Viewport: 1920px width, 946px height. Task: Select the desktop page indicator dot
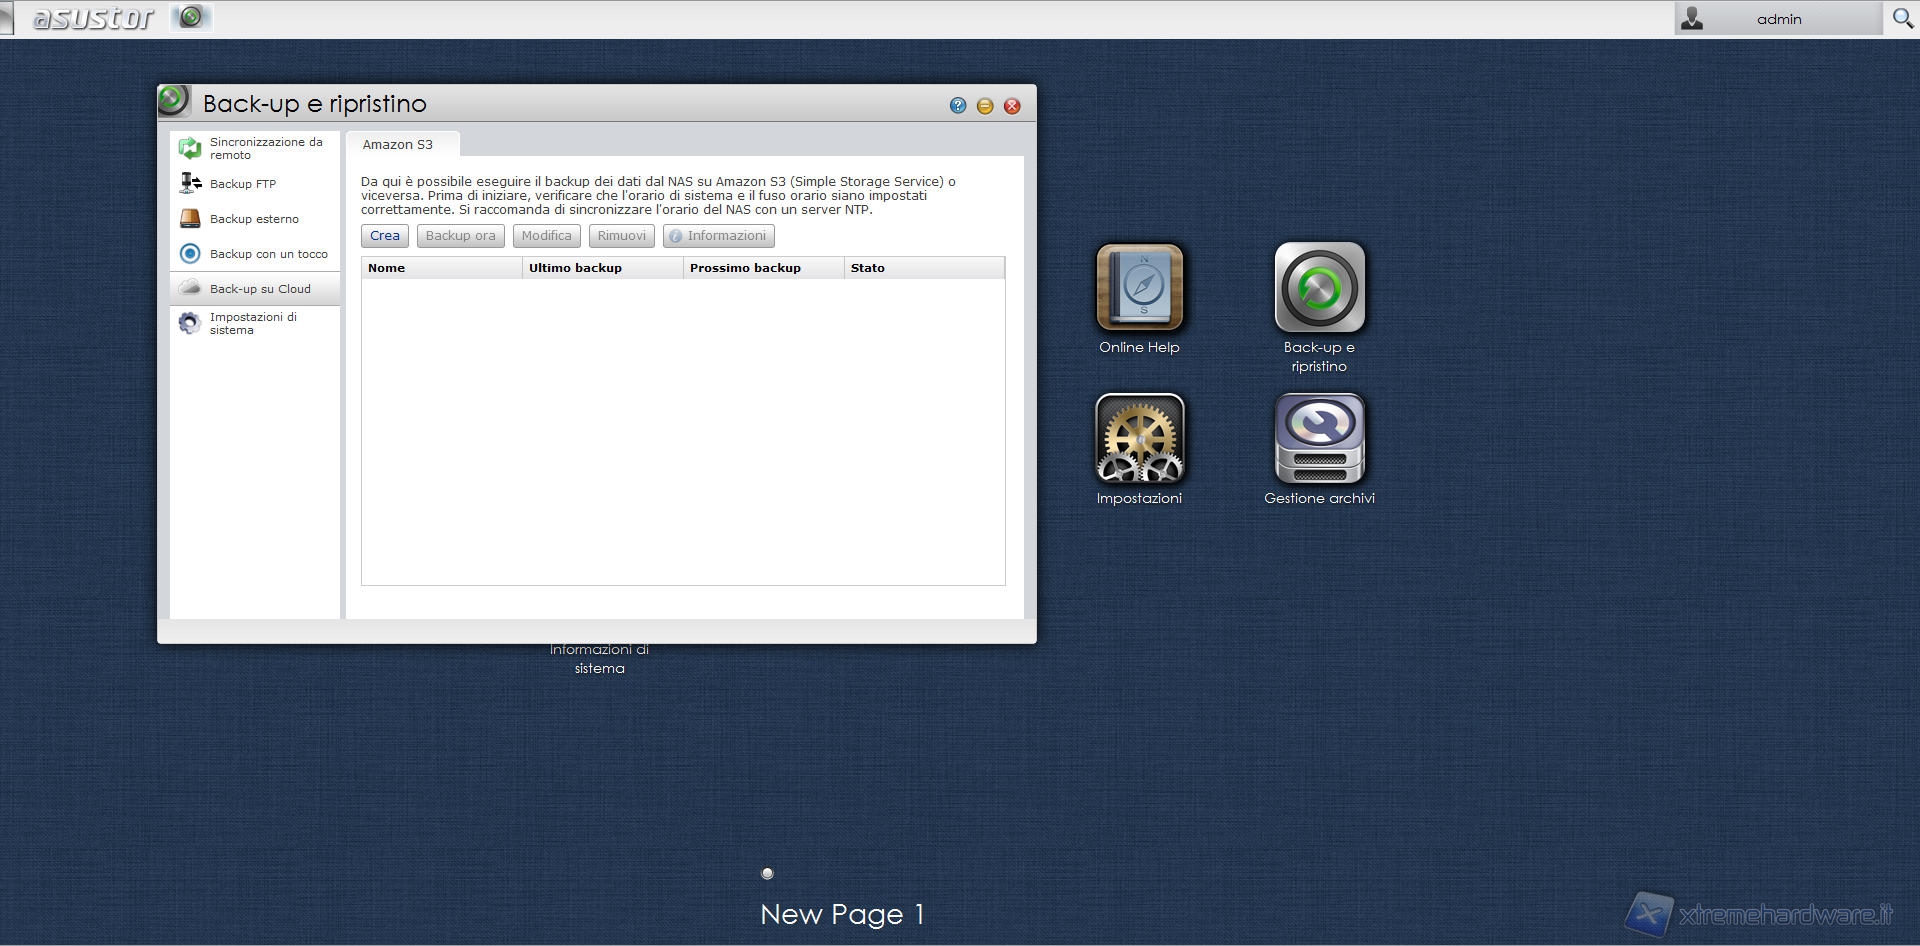click(x=768, y=874)
